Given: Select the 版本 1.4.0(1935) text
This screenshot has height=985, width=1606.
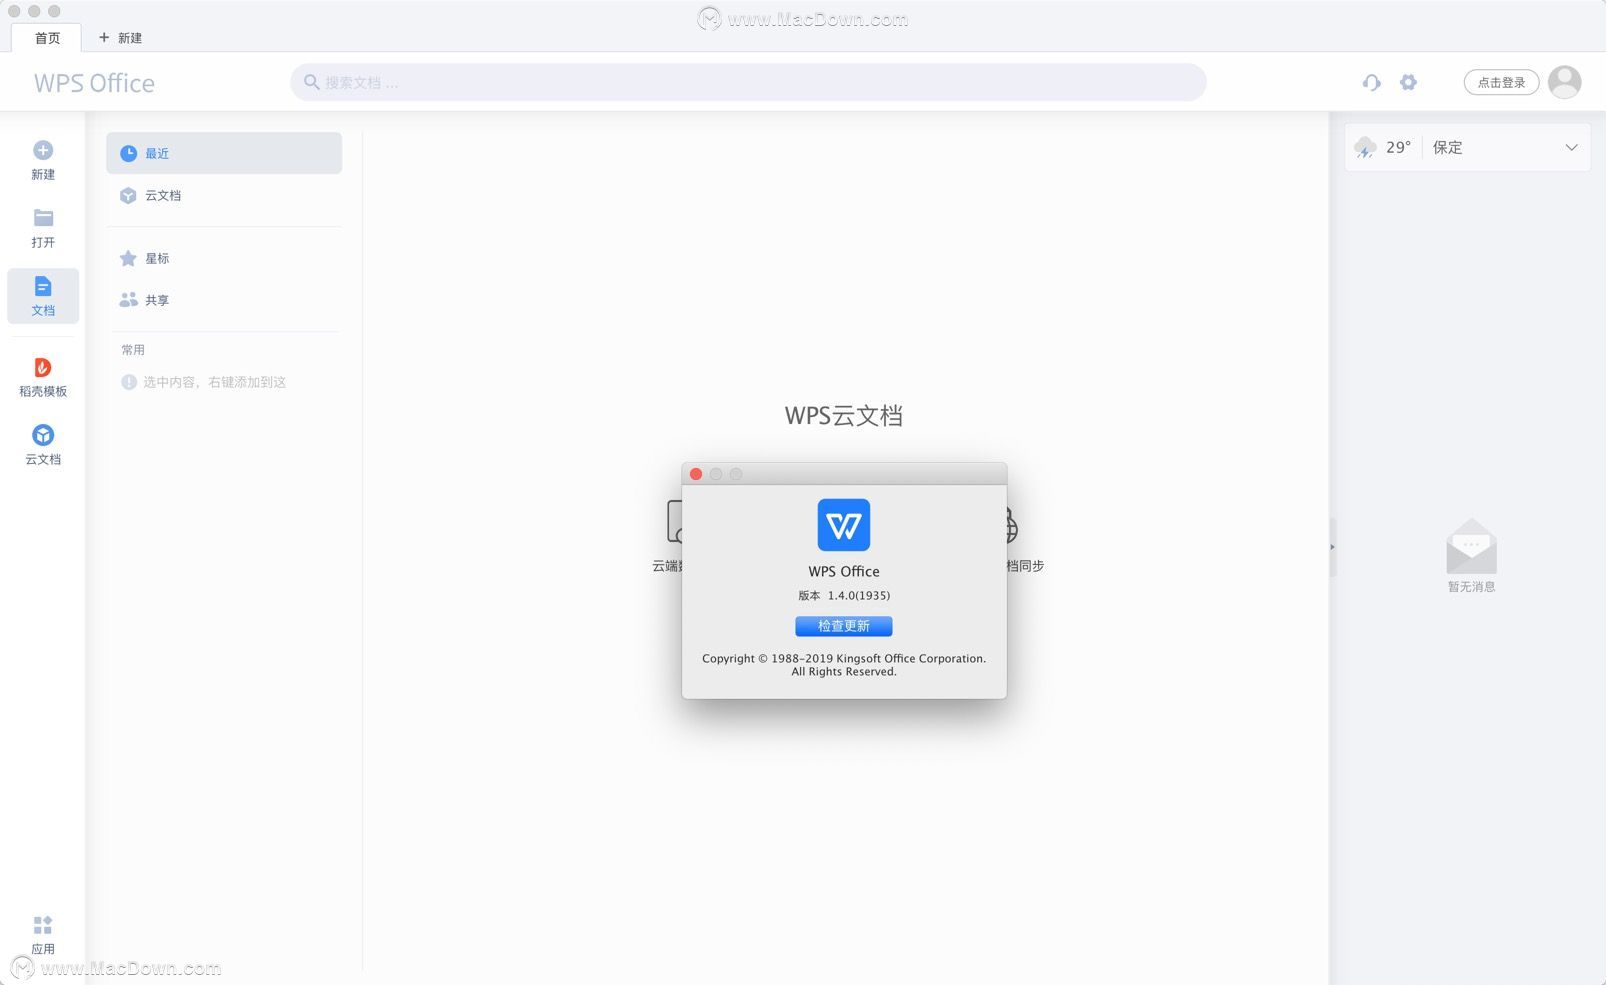Looking at the screenshot, I should [x=844, y=595].
